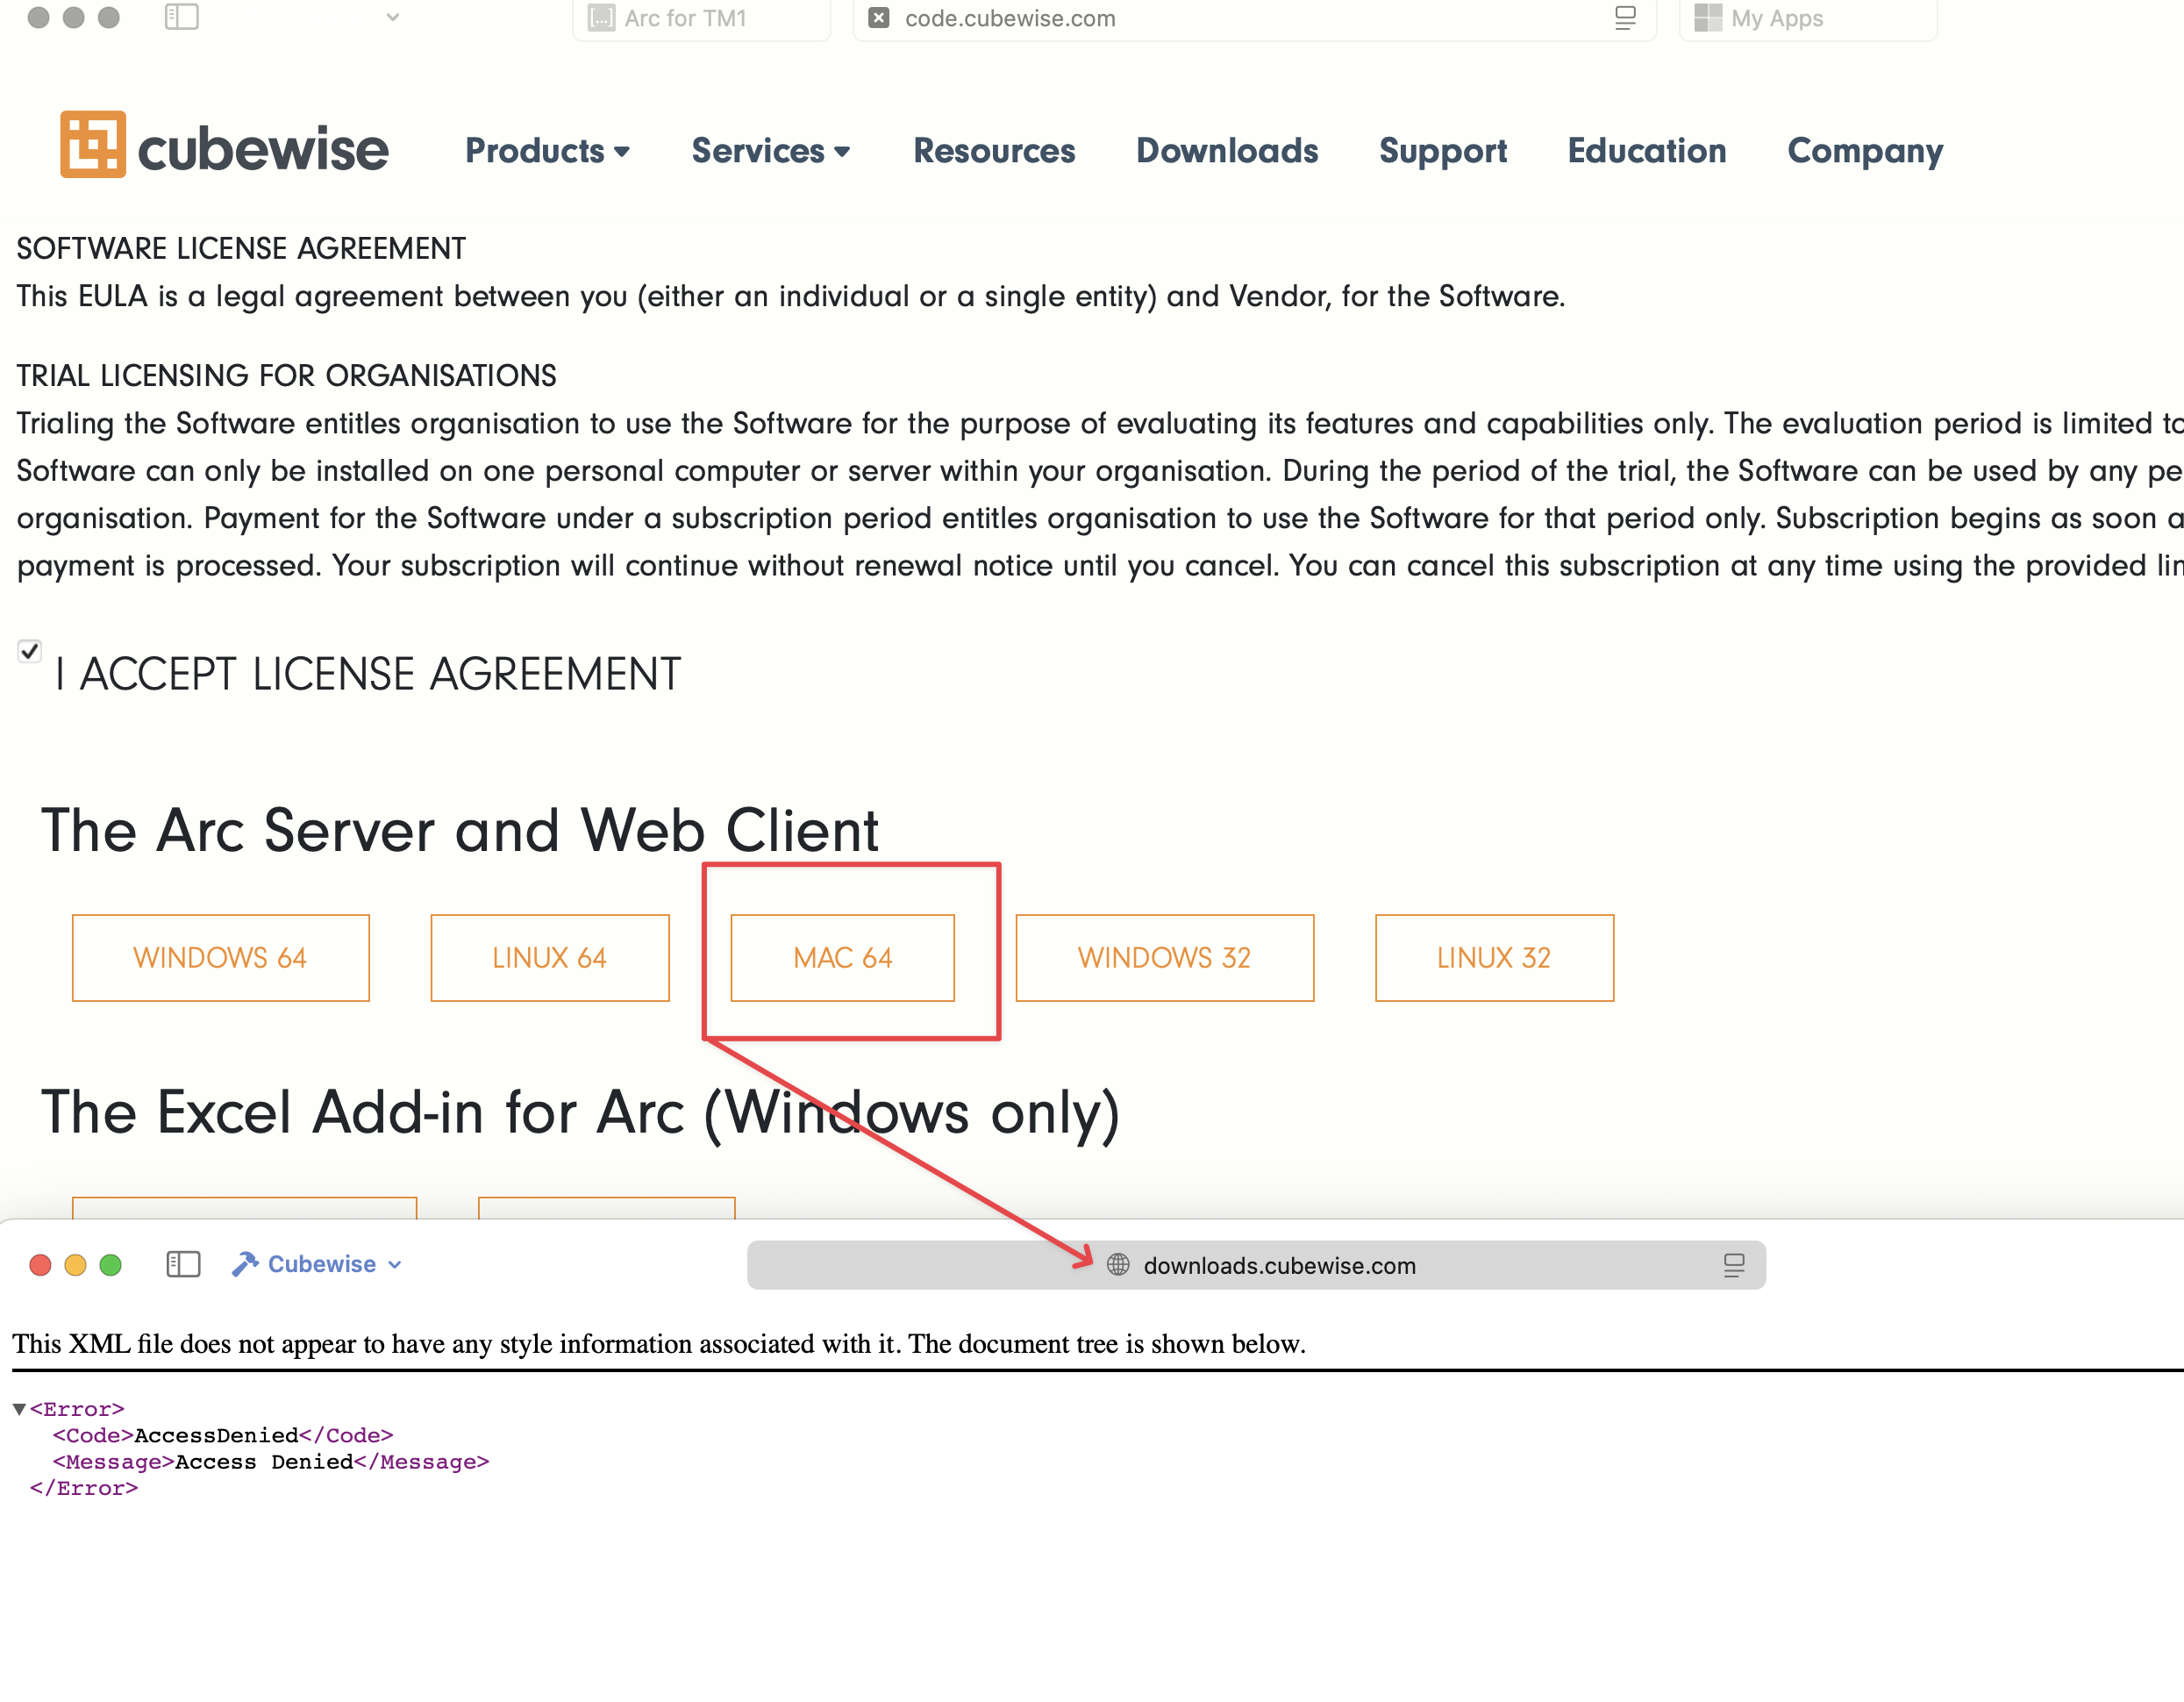
Task: Click the downloads.cubewise.com address field
Action: click(x=1278, y=1265)
